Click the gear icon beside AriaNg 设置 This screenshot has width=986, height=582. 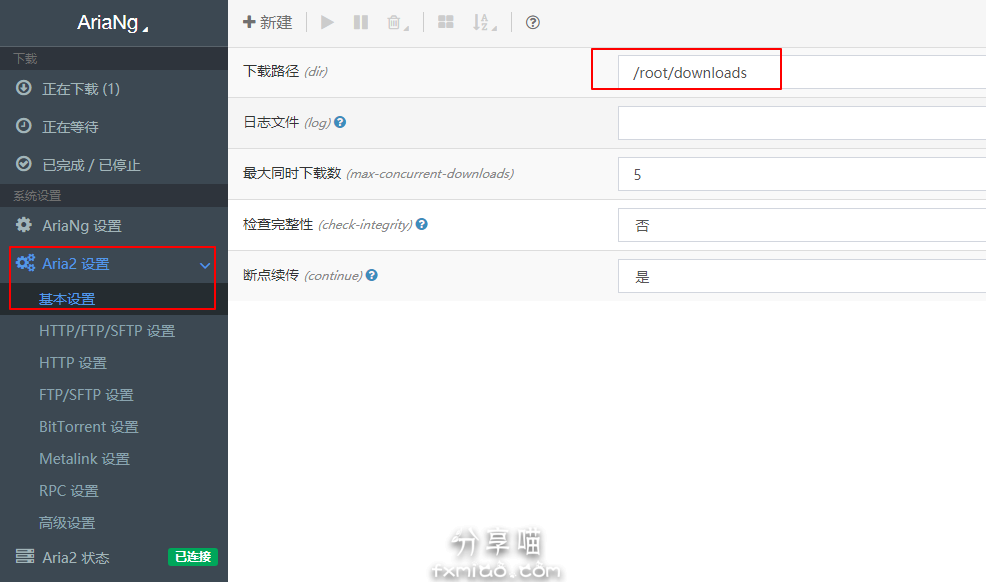tap(24, 224)
